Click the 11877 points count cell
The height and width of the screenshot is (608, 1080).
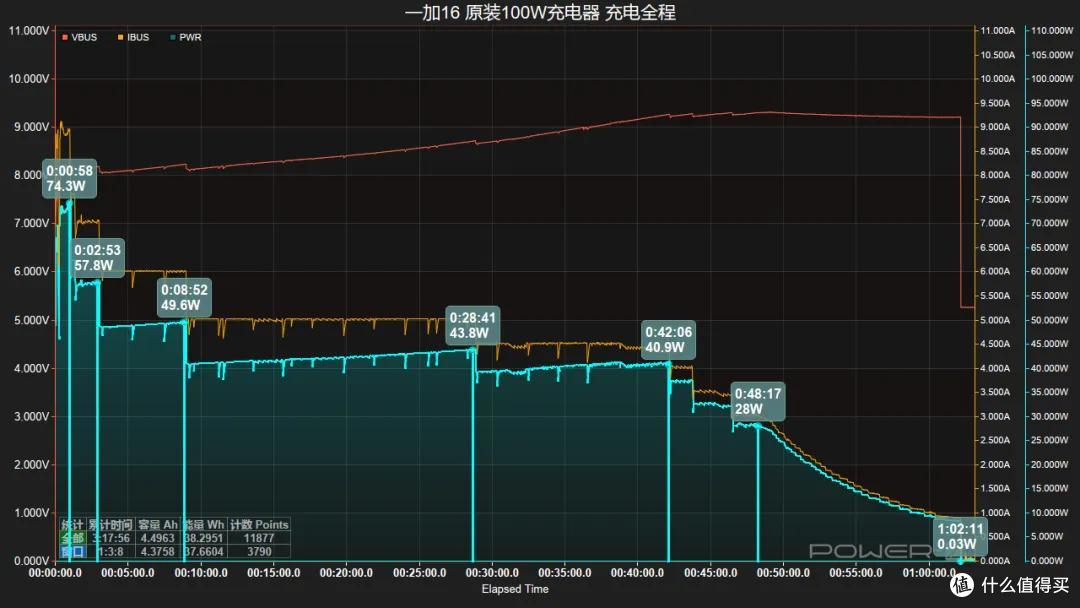(259, 538)
